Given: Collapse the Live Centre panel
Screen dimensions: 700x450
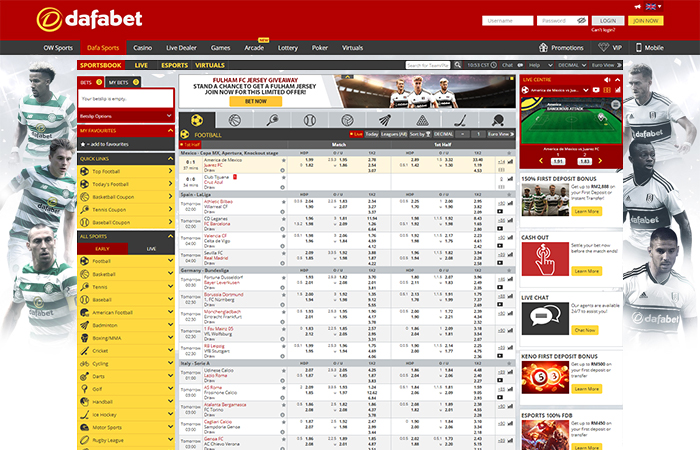Looking at the screenshot, I should tap(617, 79).
